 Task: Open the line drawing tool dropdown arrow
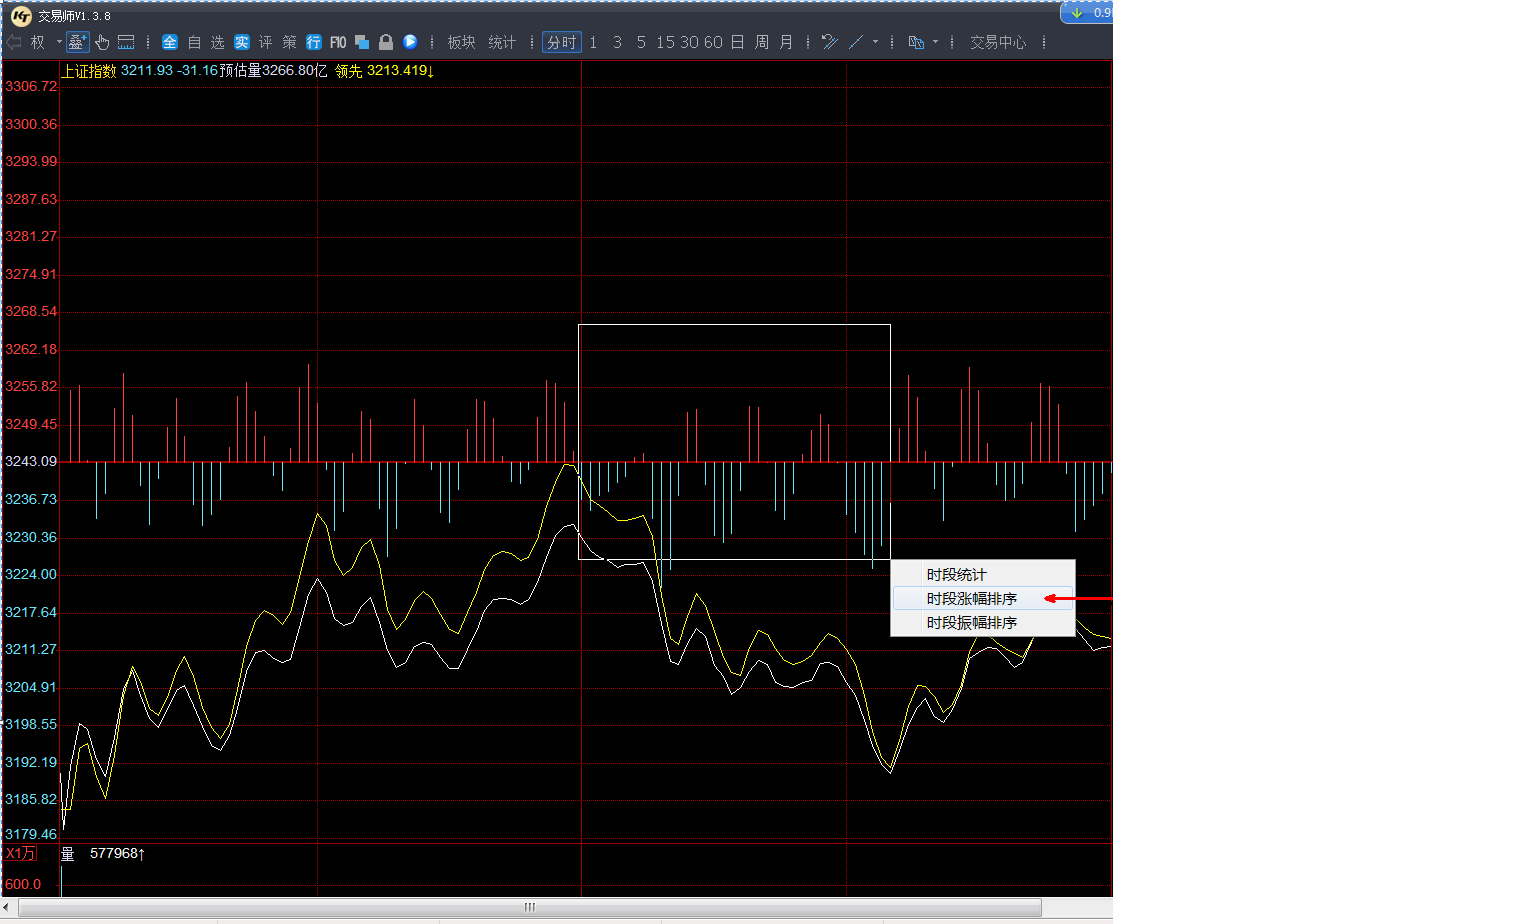tap(875, 42)
